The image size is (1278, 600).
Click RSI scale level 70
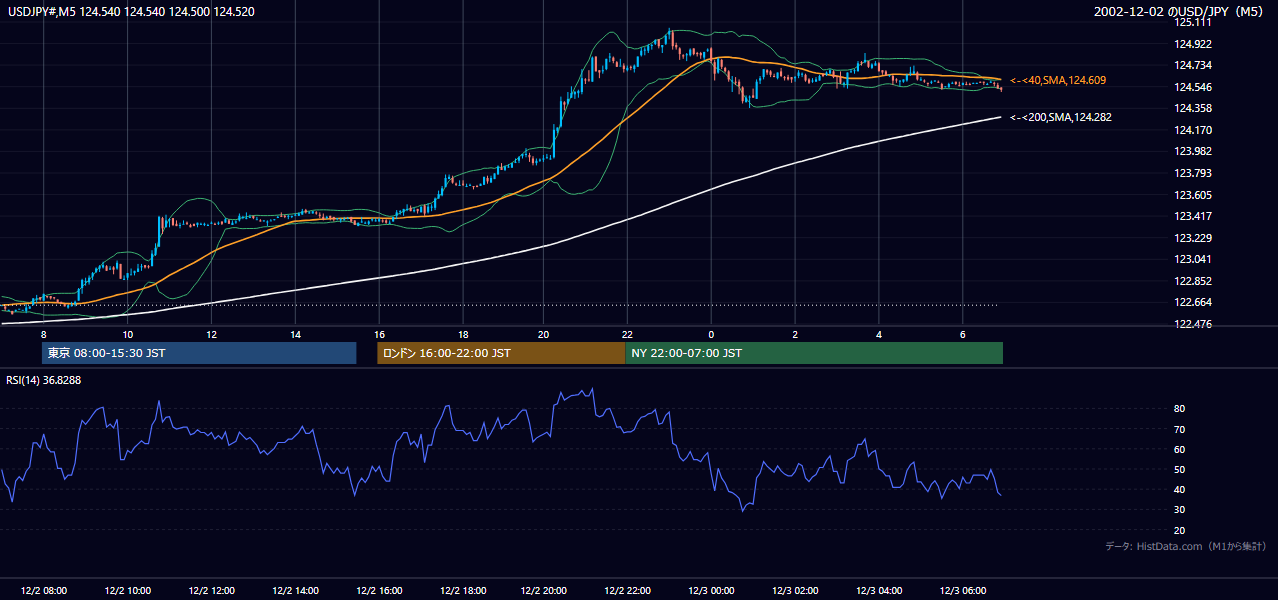coord(1180,429)
